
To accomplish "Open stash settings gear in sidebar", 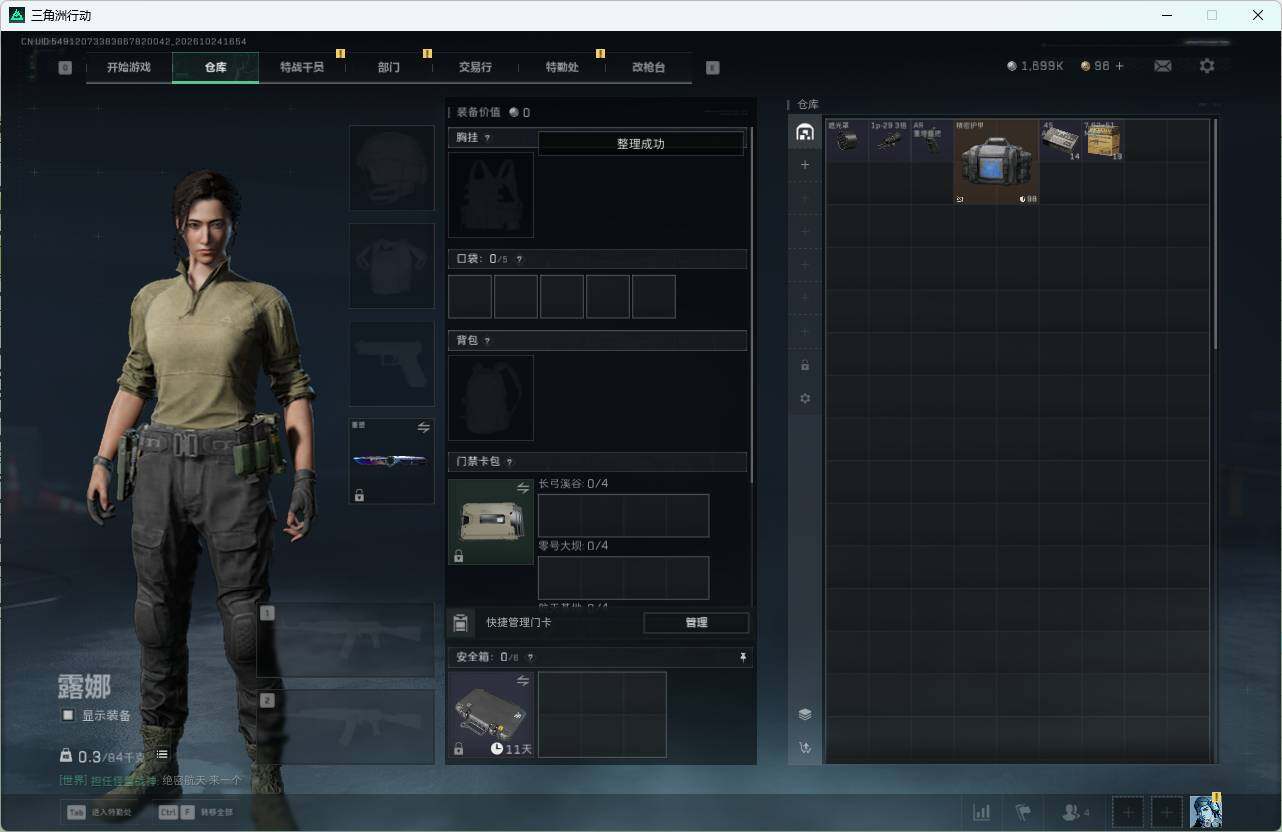I will [x=805, y=398].
